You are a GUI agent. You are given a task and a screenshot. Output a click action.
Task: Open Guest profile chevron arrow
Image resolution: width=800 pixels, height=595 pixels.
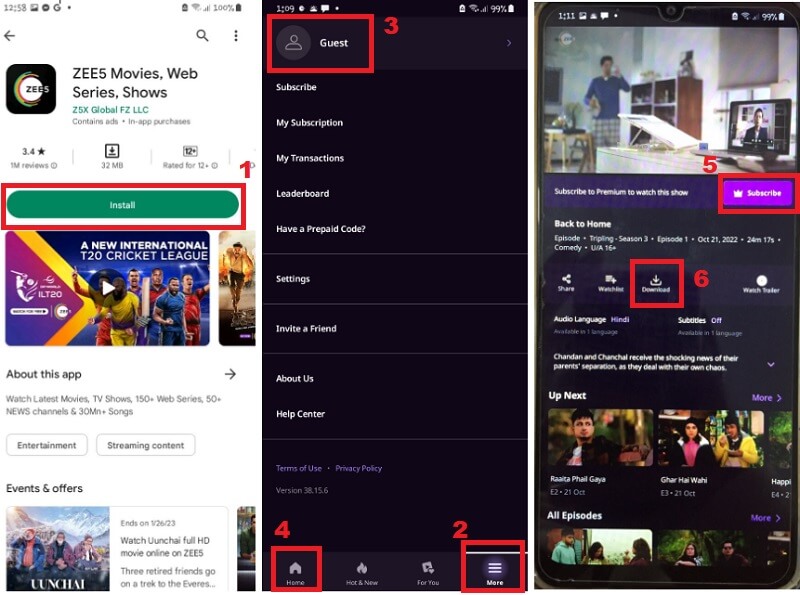click(509, 43)
